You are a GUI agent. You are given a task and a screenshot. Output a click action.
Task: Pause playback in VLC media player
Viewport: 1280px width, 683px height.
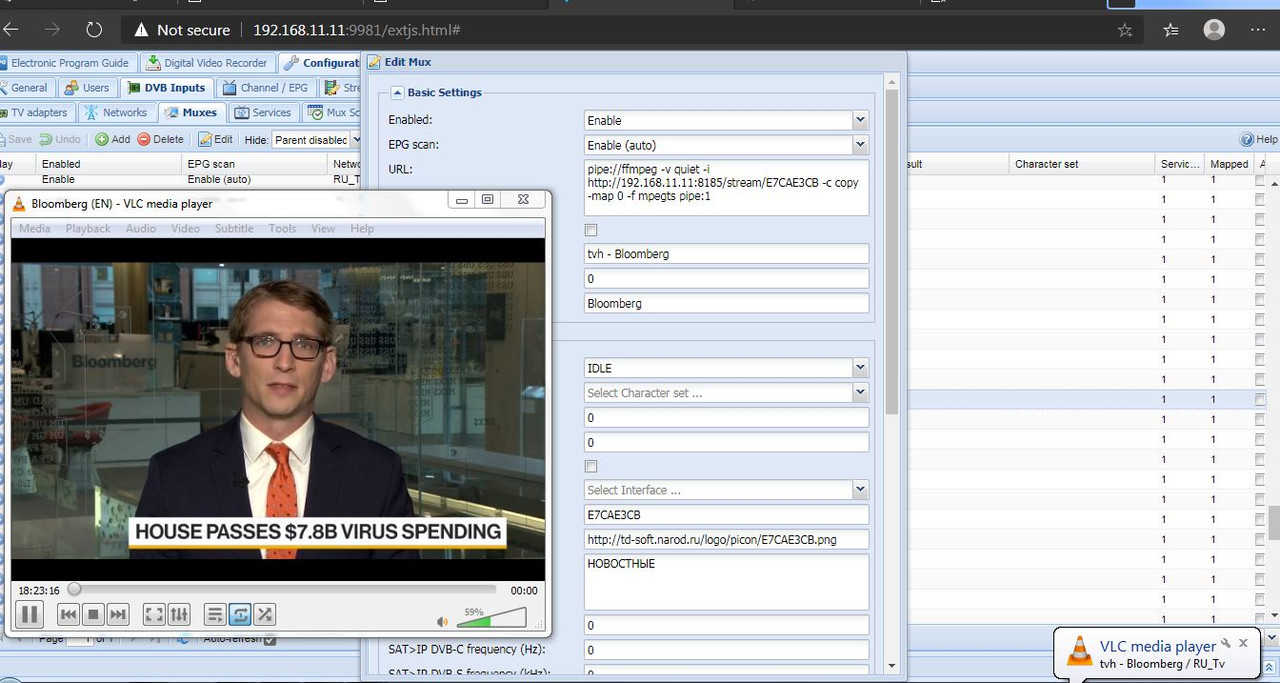pos(29,614)
